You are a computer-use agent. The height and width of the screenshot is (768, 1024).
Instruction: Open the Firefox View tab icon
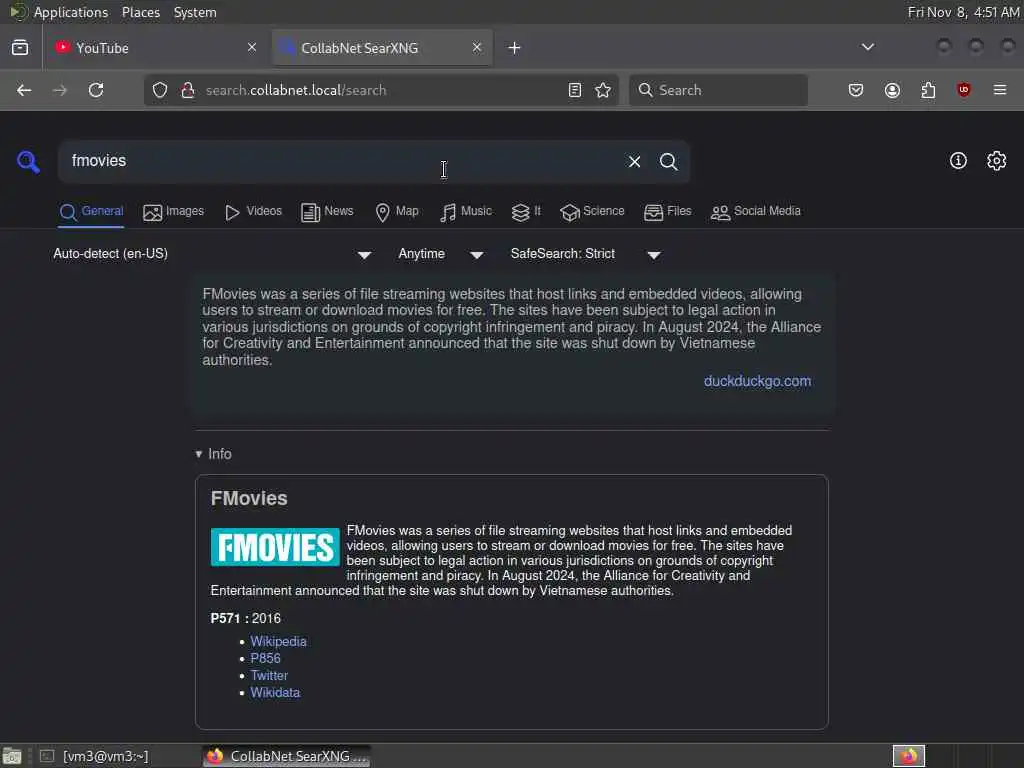coord(20,48)
